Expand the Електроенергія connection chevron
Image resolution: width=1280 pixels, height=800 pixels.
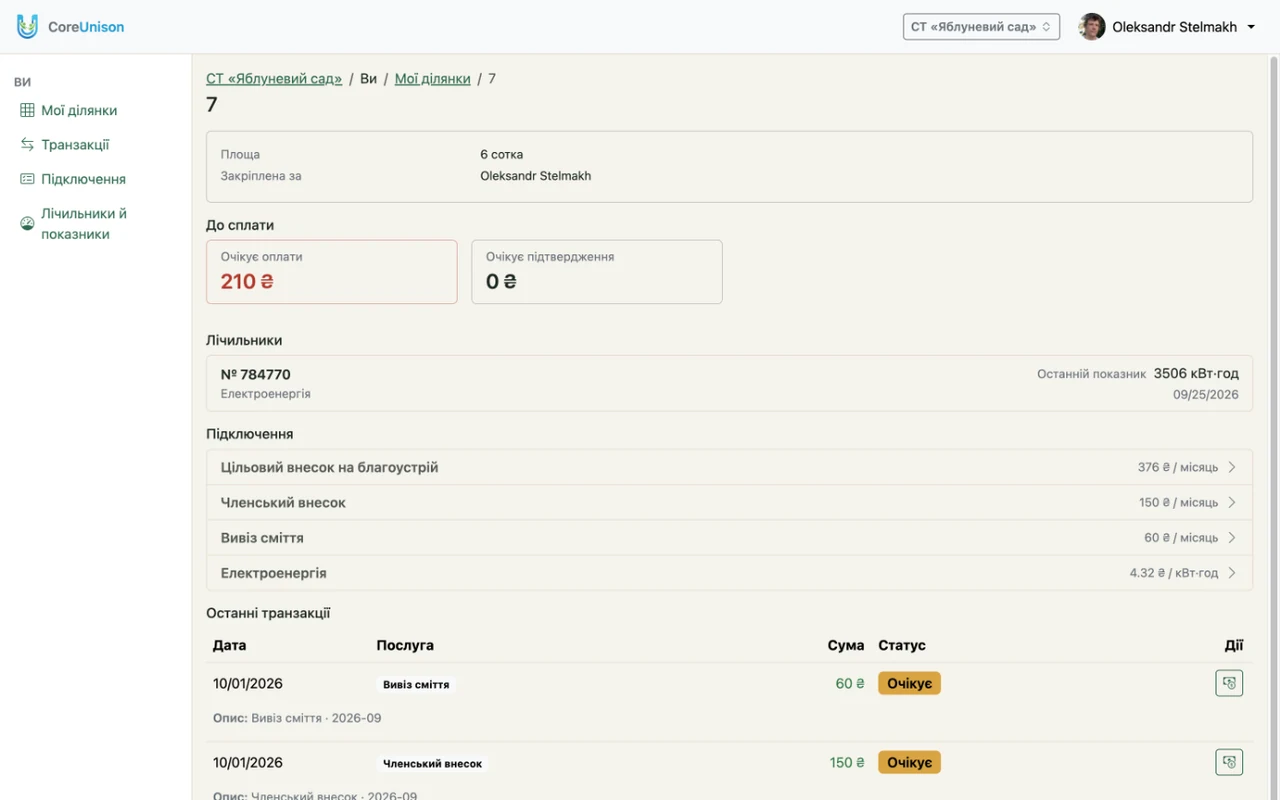coord(1232,573)
